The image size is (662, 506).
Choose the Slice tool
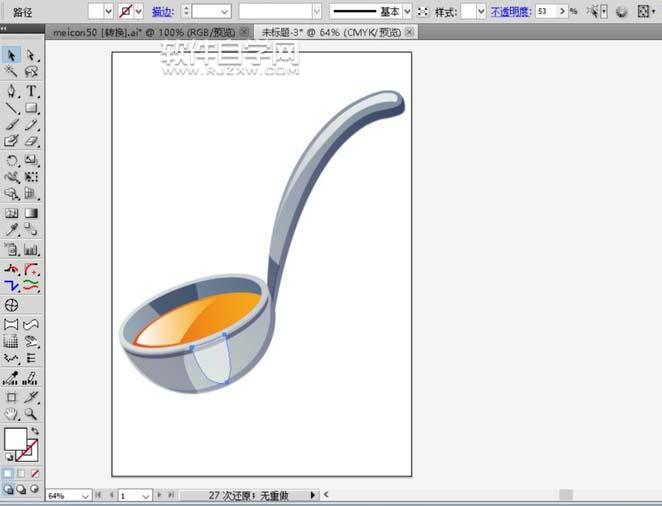pyautogui.click(x=31, y=397)
